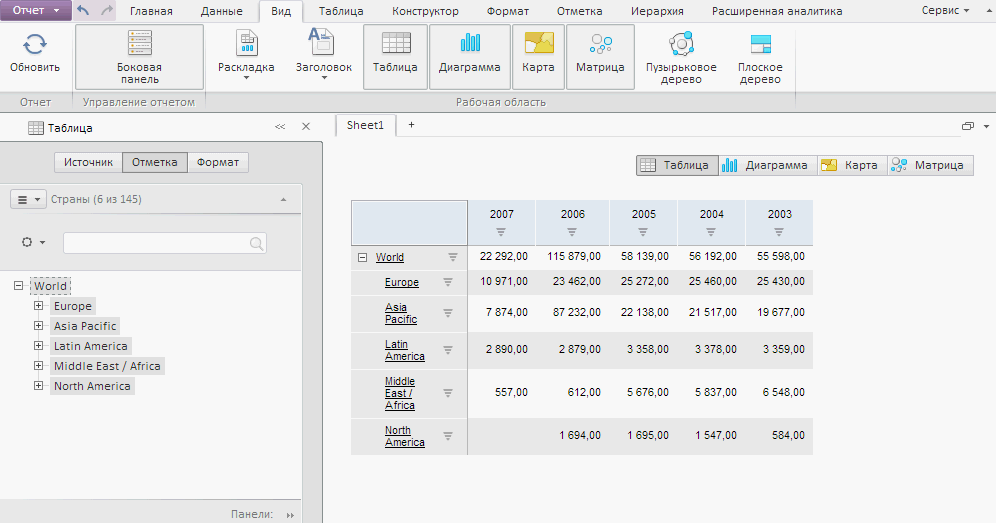The width and height of the screenshot is (996, 523).
Task: Click the Диаграмма button above the table
Action: click(766, 165)
